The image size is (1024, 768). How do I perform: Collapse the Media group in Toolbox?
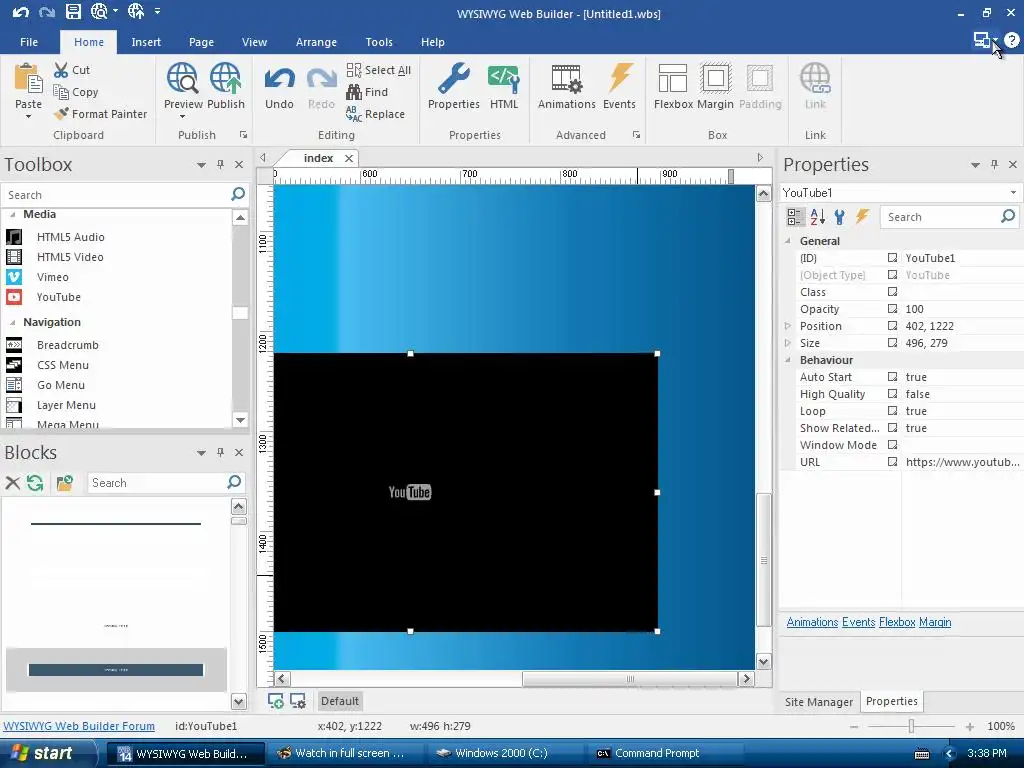12,214
